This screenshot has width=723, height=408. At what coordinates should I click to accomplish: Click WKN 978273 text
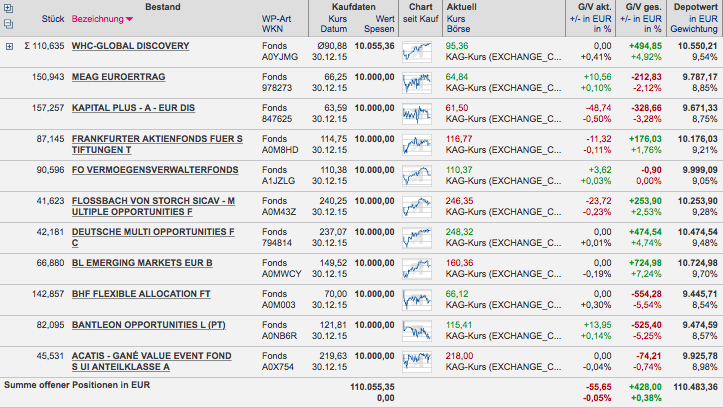click(x=277, y=88)
